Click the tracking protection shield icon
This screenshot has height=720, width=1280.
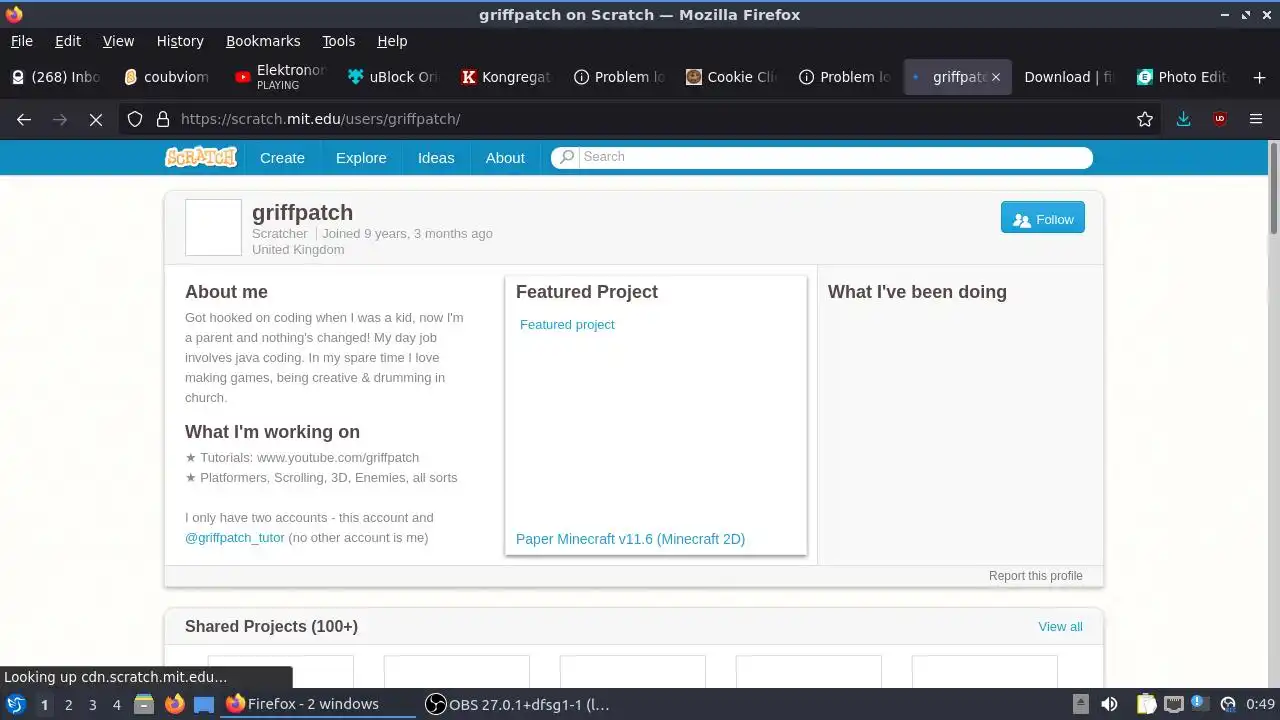135,119
